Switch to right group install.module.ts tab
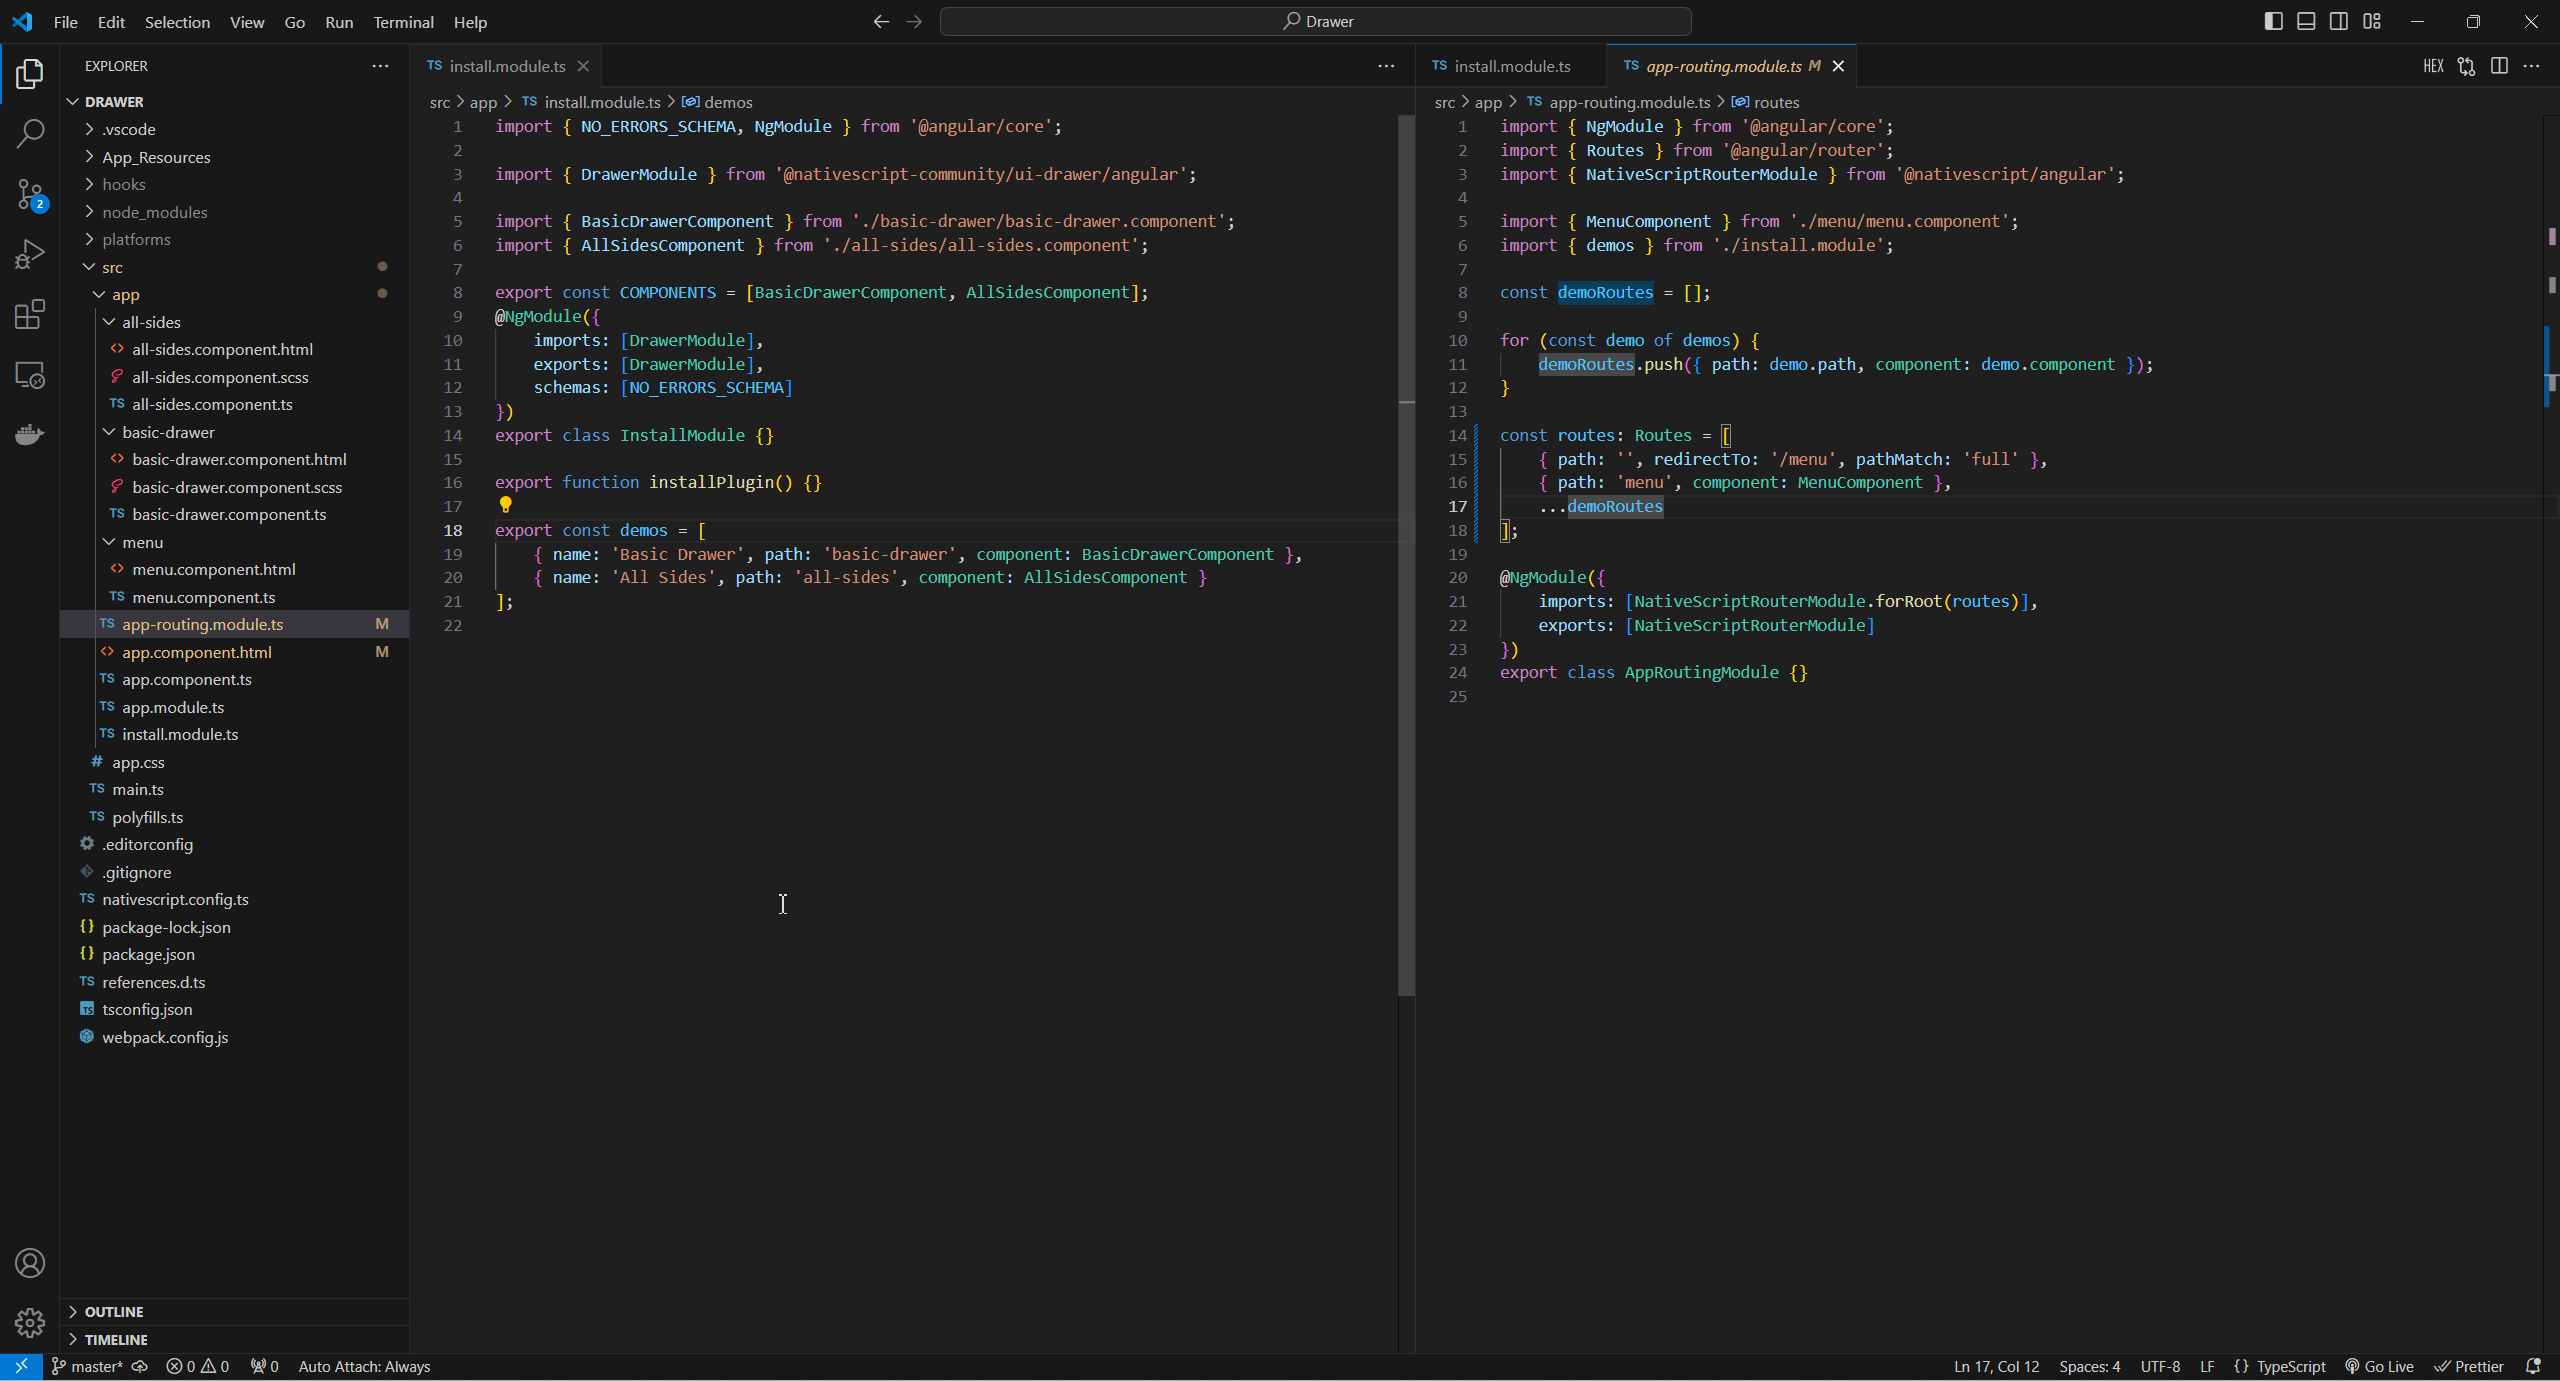 coord(1511,66)
